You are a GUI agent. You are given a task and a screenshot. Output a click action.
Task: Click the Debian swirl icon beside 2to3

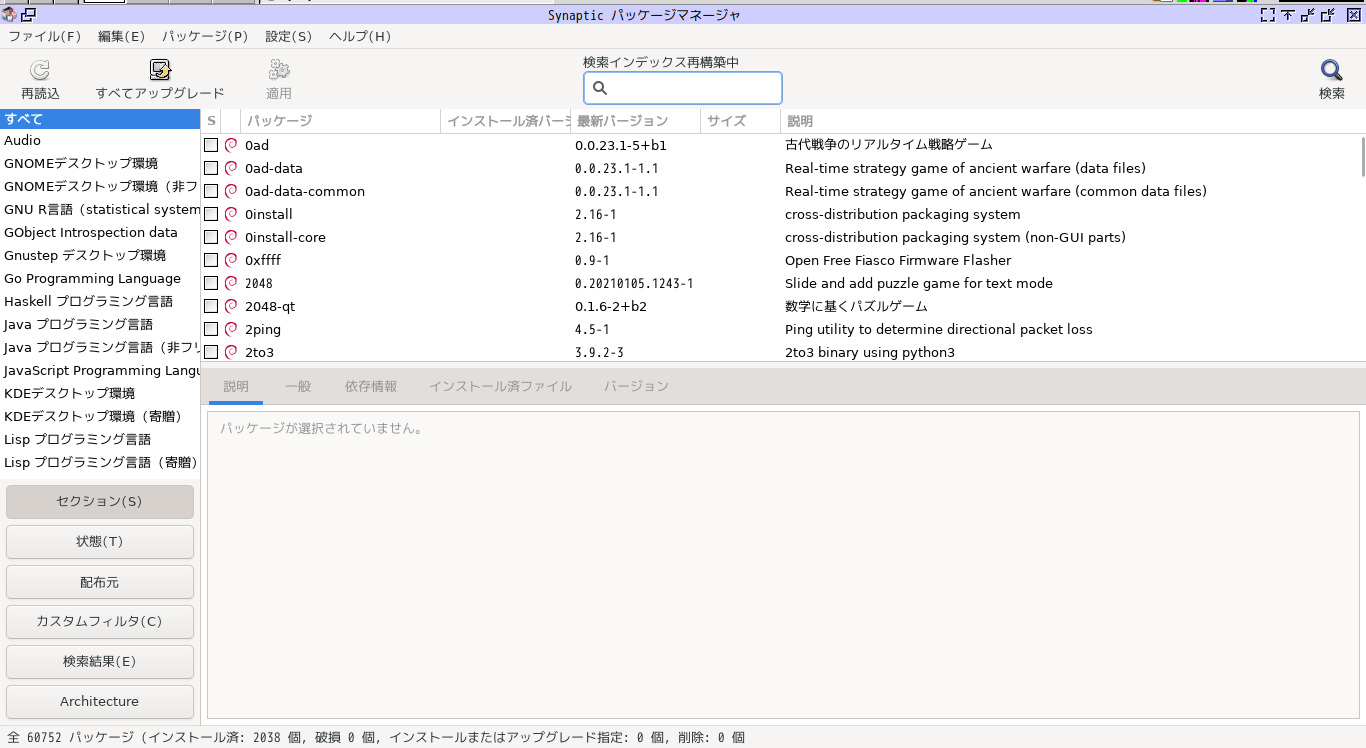231,352
